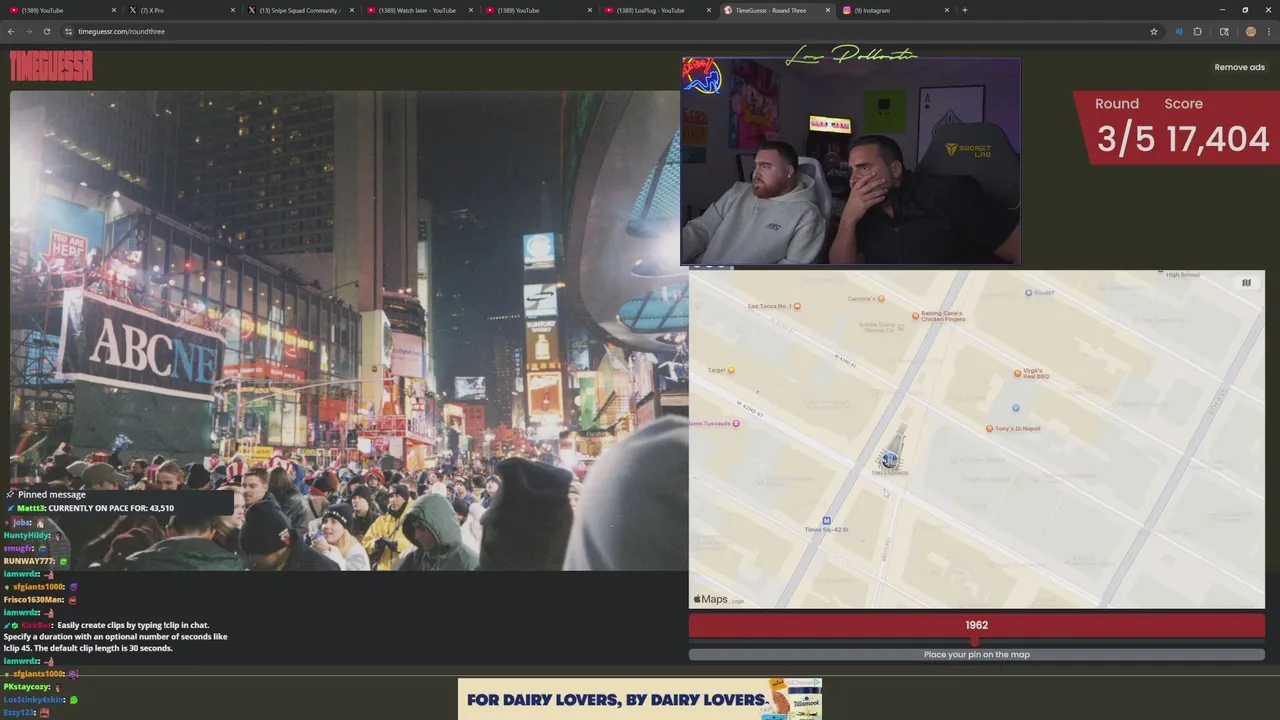Click the Score 17,404 display

point(1217,128)
